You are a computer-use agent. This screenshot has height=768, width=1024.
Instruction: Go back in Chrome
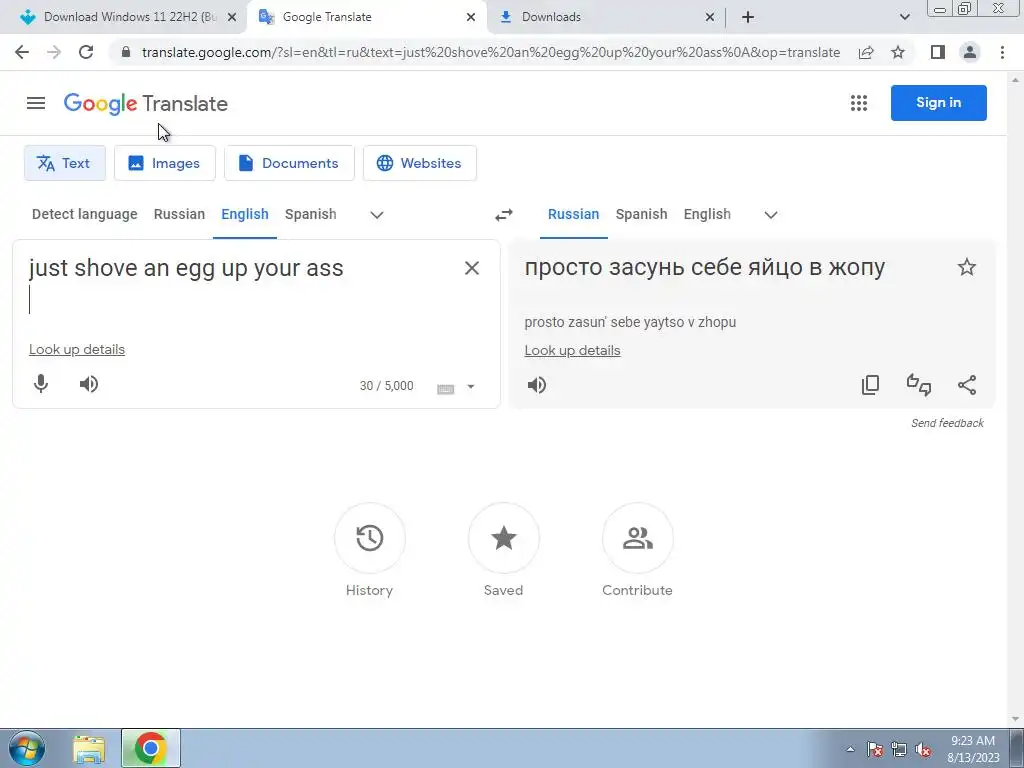[x=22, y=52]
